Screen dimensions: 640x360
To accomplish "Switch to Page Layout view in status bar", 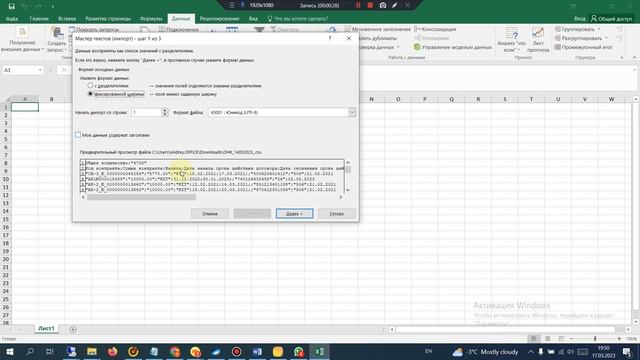I will click(547, 338).
